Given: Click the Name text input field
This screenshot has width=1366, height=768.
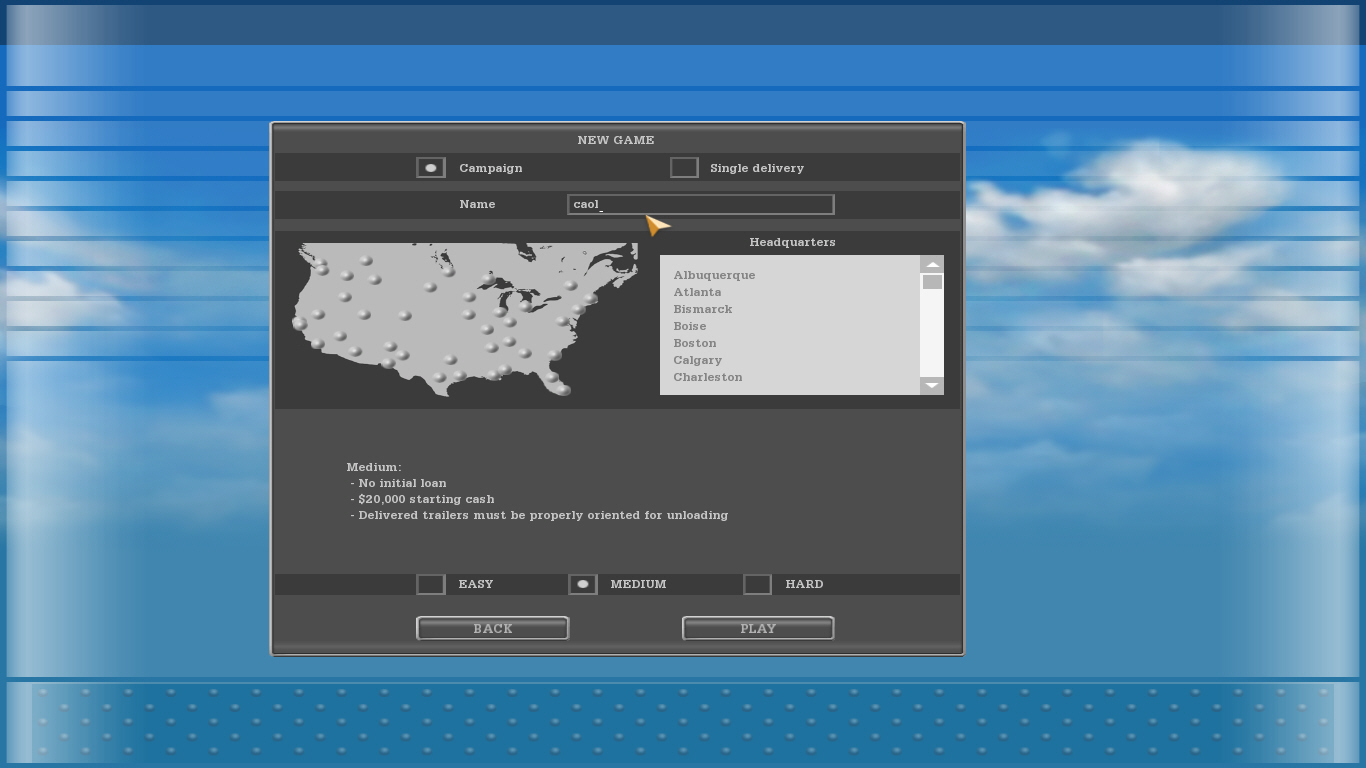Looking at the screenshot, I should tap(700, 204).
